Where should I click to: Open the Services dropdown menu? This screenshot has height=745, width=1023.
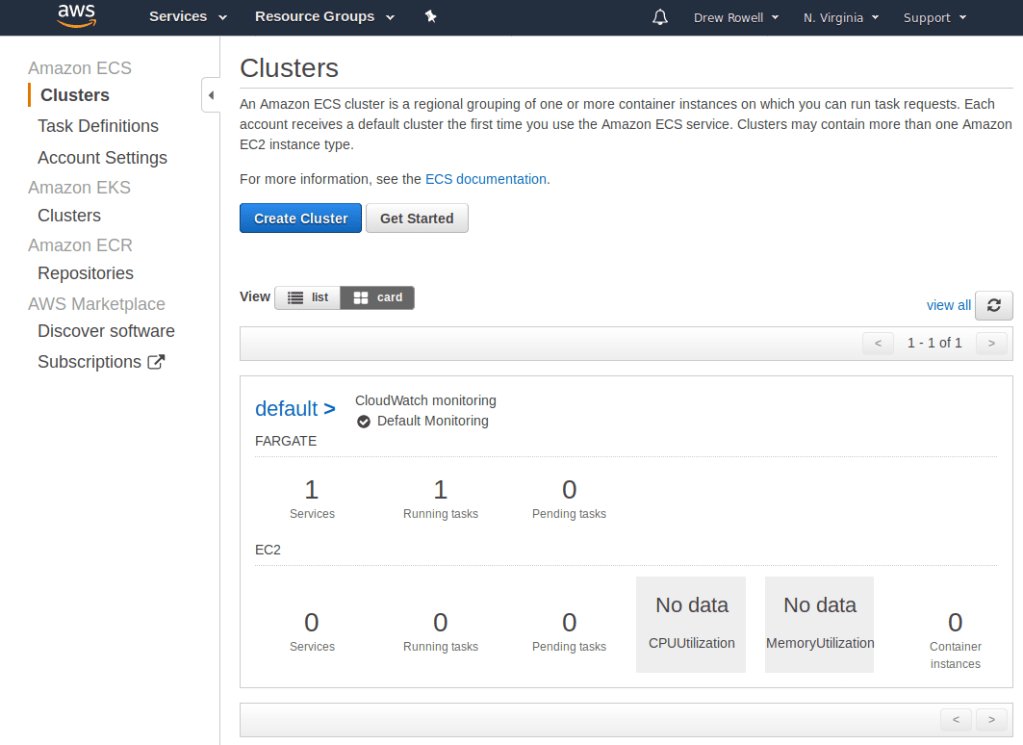coord(188,17)
